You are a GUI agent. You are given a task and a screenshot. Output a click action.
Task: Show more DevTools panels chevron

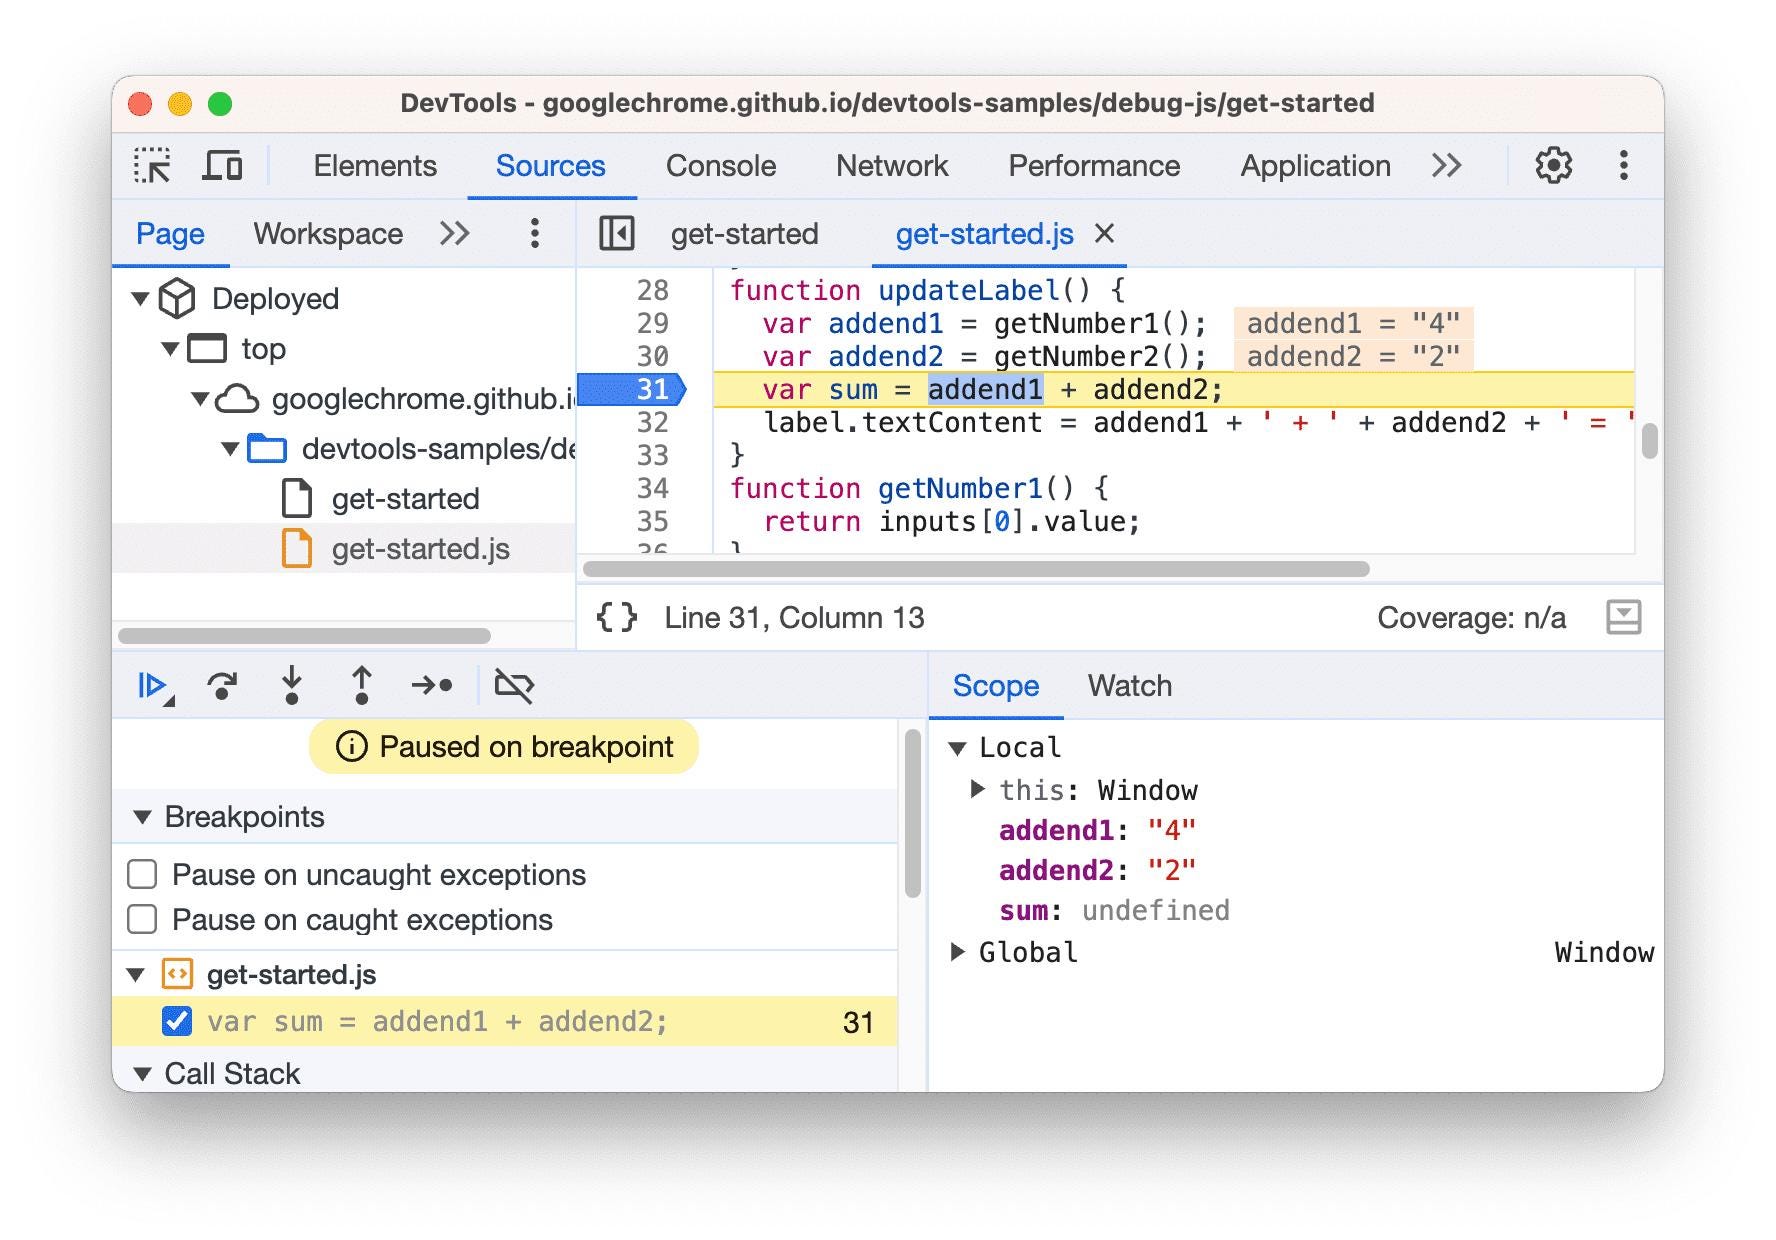1446,166
